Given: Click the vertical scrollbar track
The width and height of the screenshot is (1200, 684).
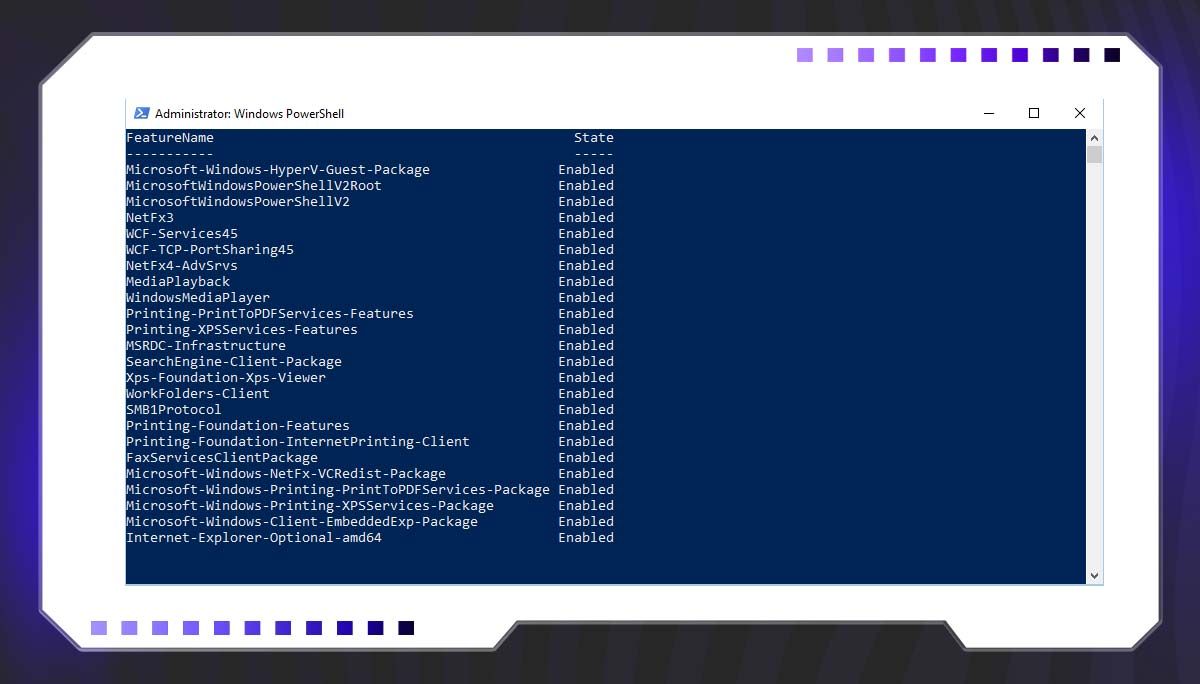Looking at the screenshot, I should (x=1095, y=350).
